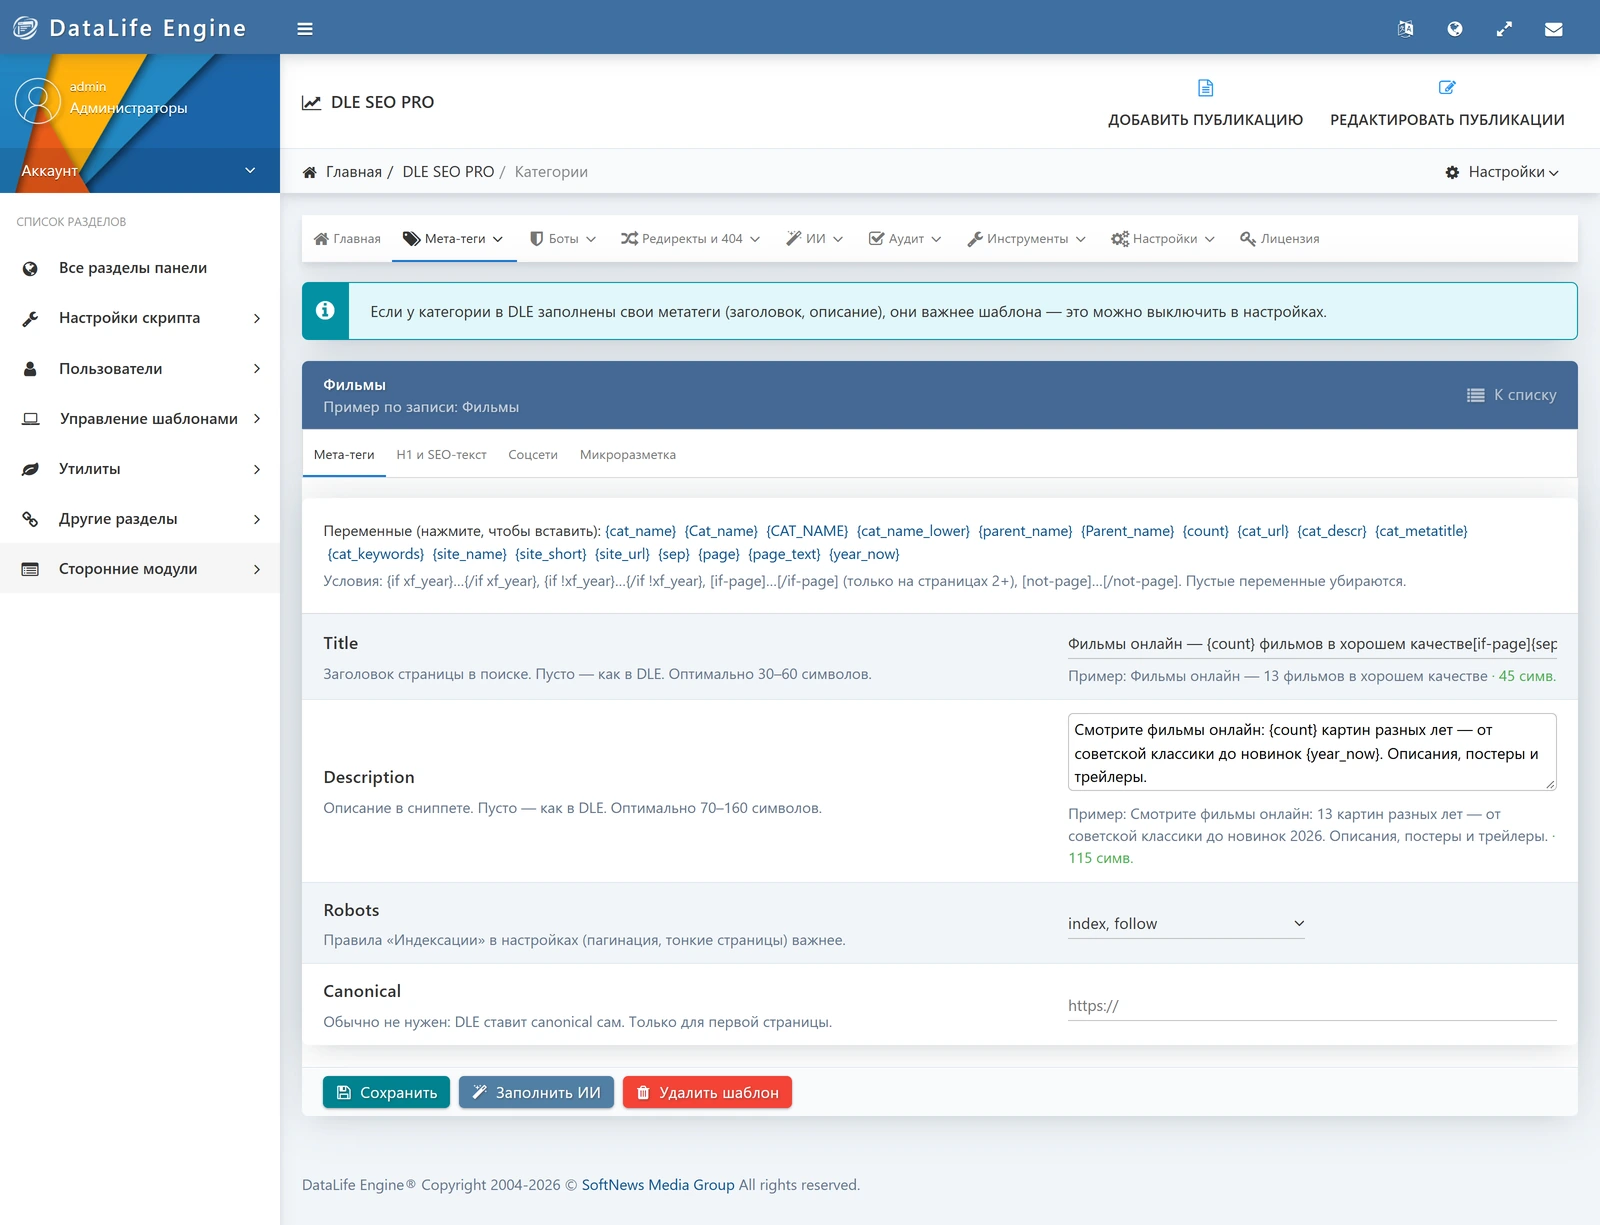
Task: Click the globe icon beside Все разделы панели
Action: point(30,268)
